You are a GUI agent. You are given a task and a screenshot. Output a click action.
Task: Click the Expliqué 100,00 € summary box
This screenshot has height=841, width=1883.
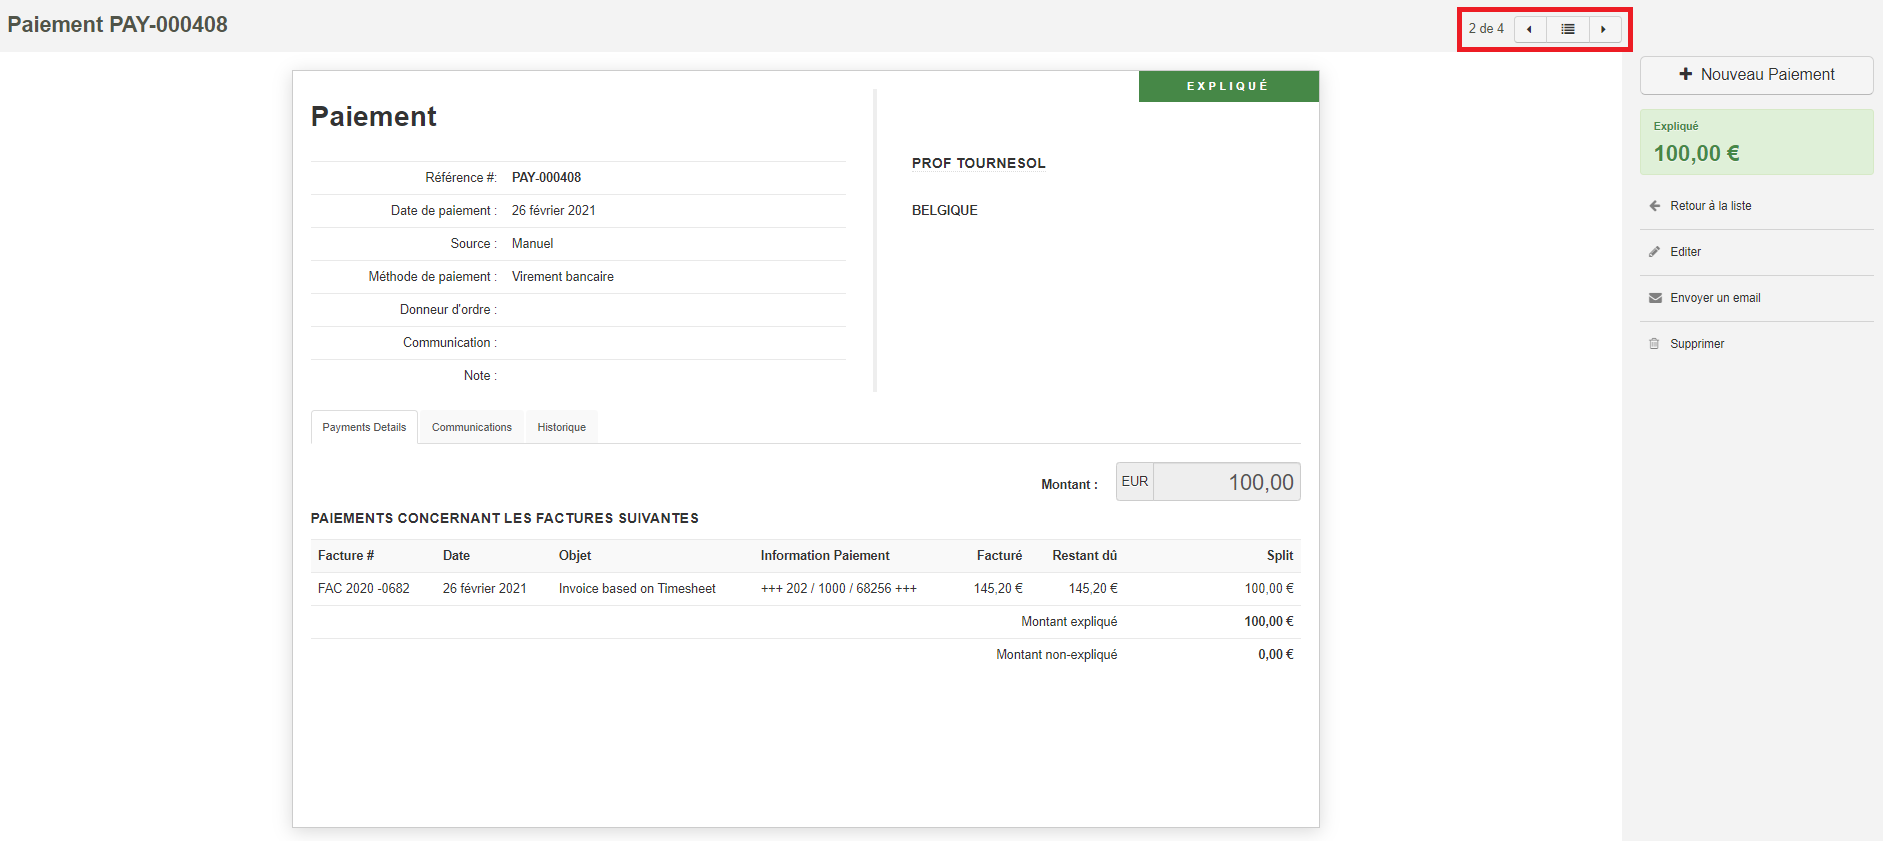point(1756,142)
